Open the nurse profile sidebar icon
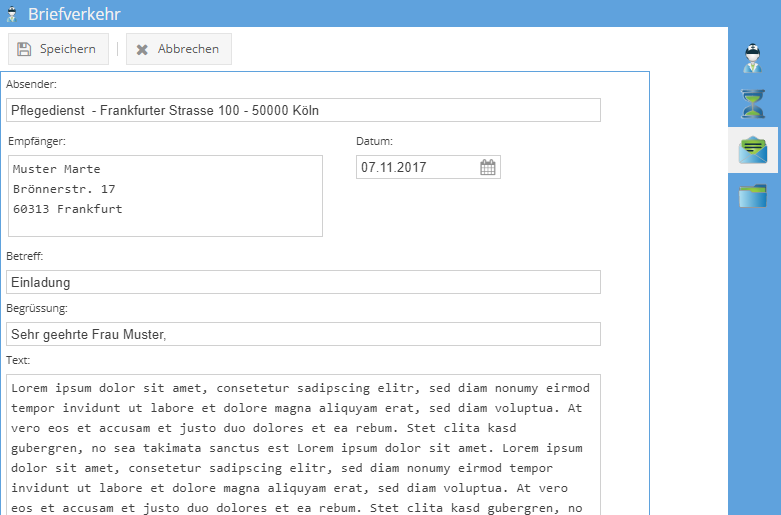Image resolution: width=781 pixels, height=515 pixels. [753, 58]
